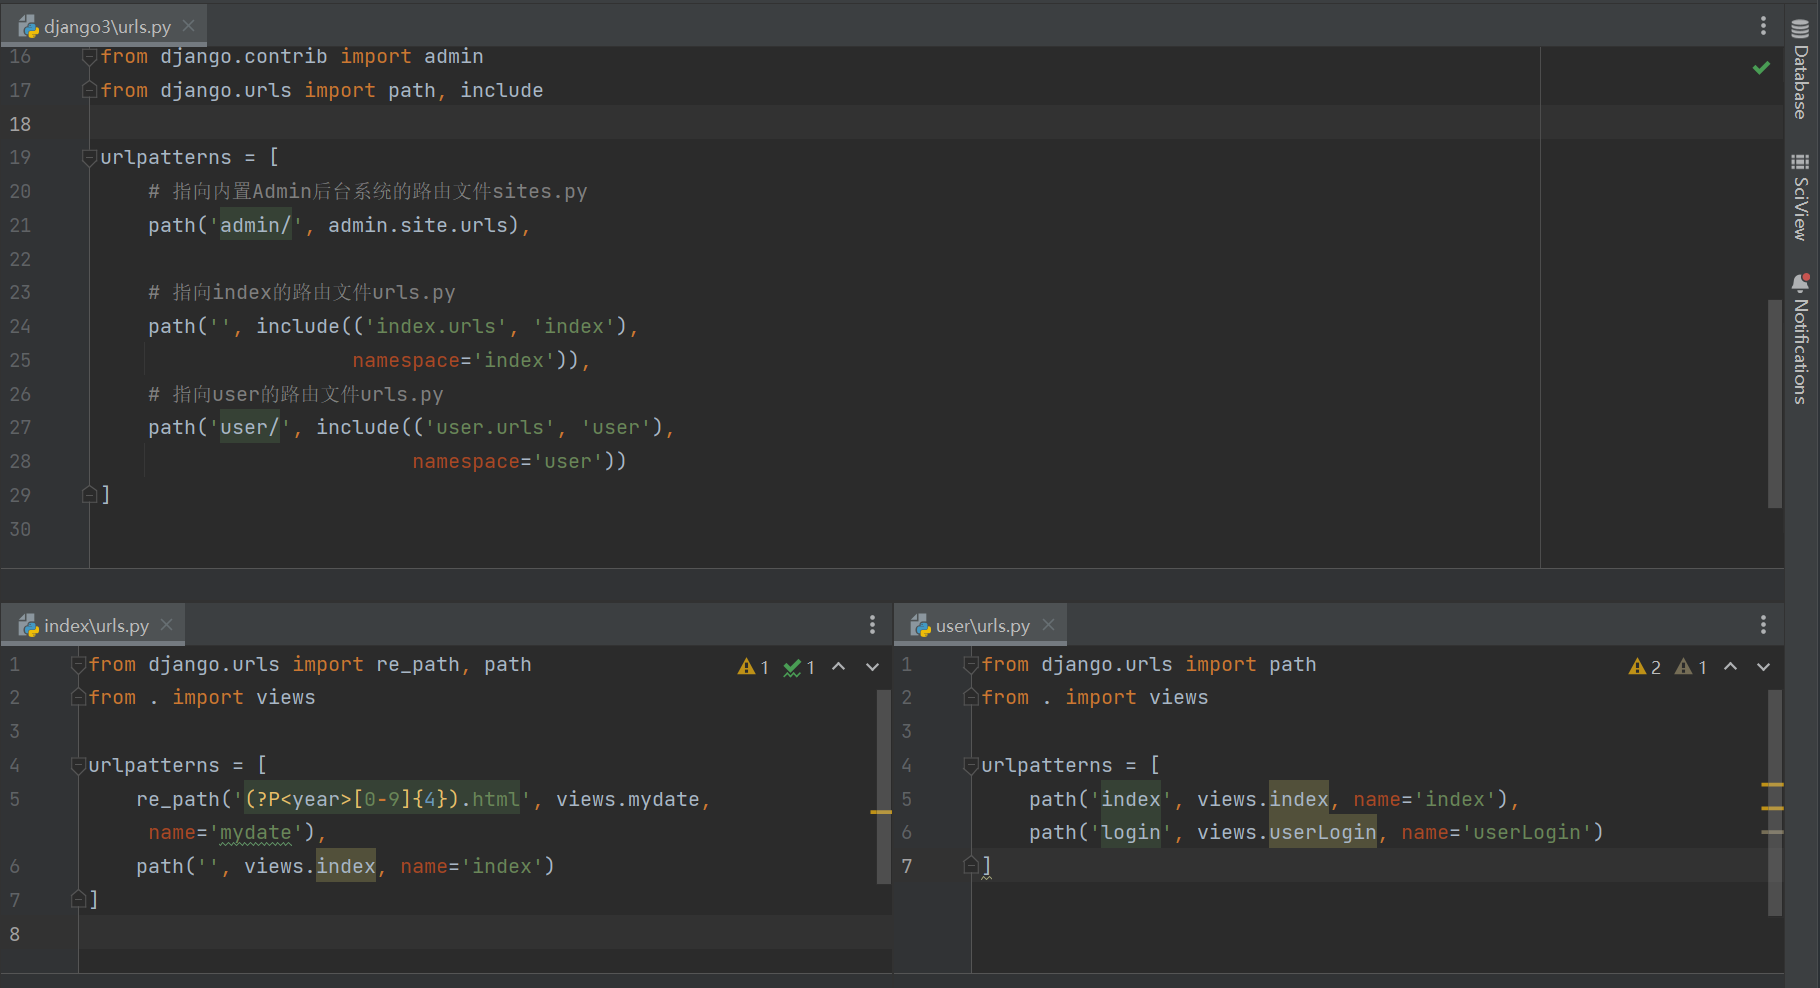Open tab options menu for index\urls.py editor
The width and height of the screenshot is (1820, 988).
872,625
